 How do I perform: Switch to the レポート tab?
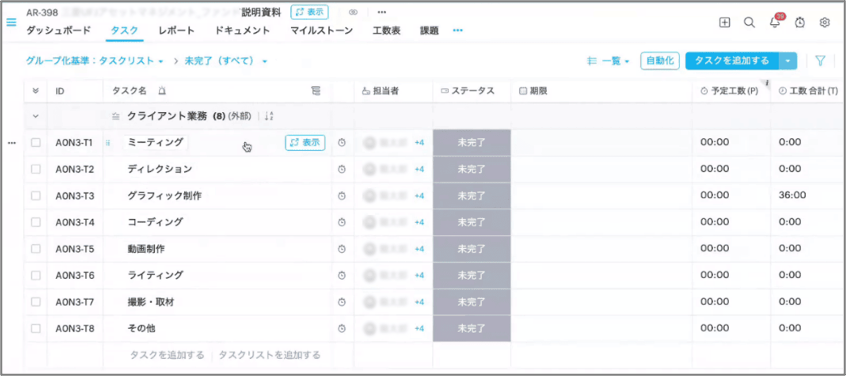click(x=176, y=31)
